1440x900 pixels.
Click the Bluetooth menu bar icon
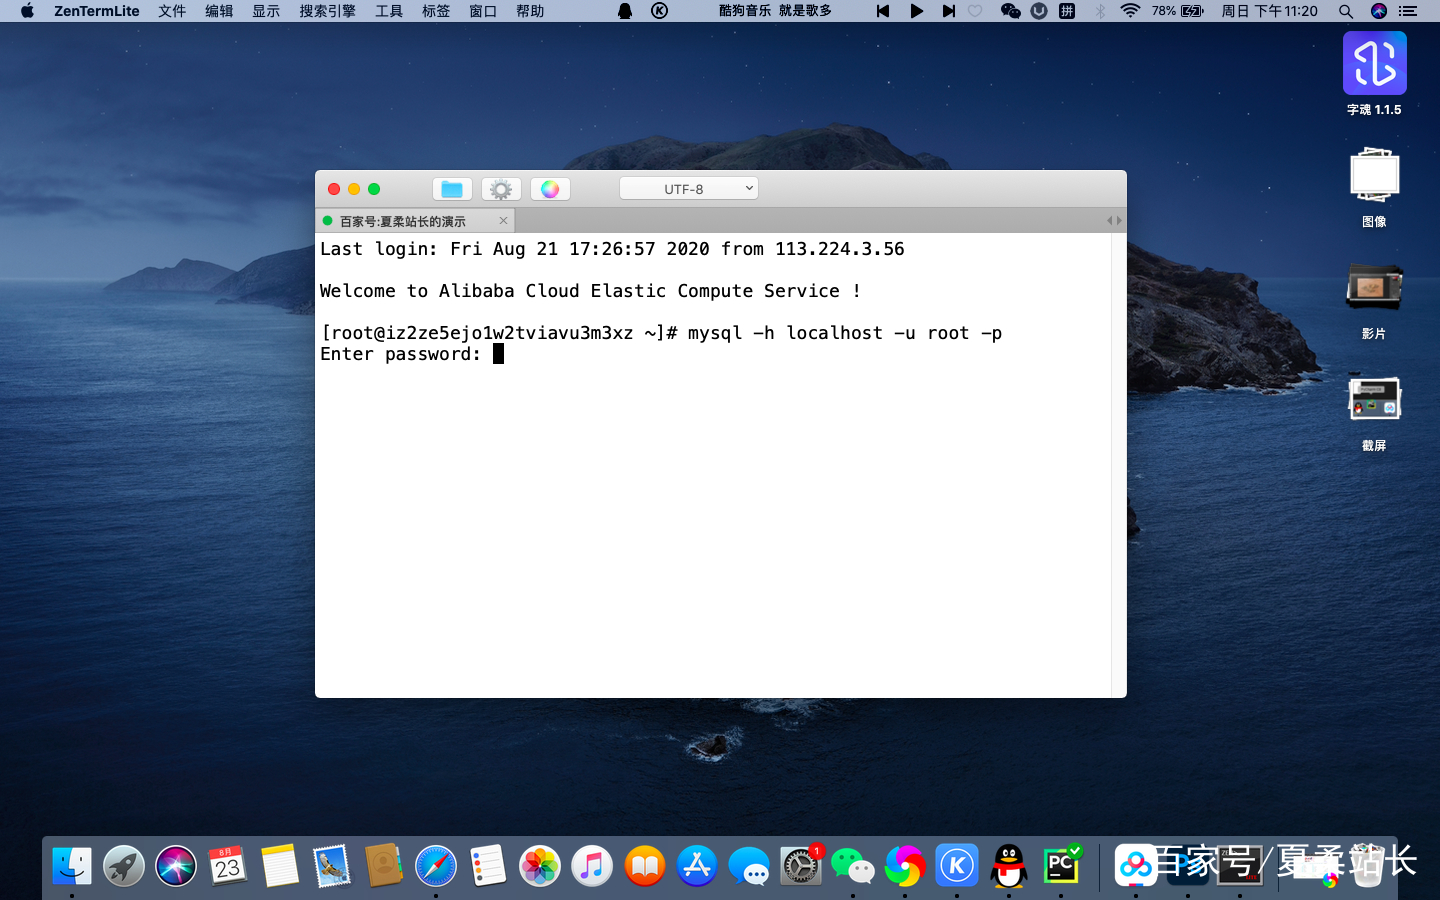tap(1100, 11)
